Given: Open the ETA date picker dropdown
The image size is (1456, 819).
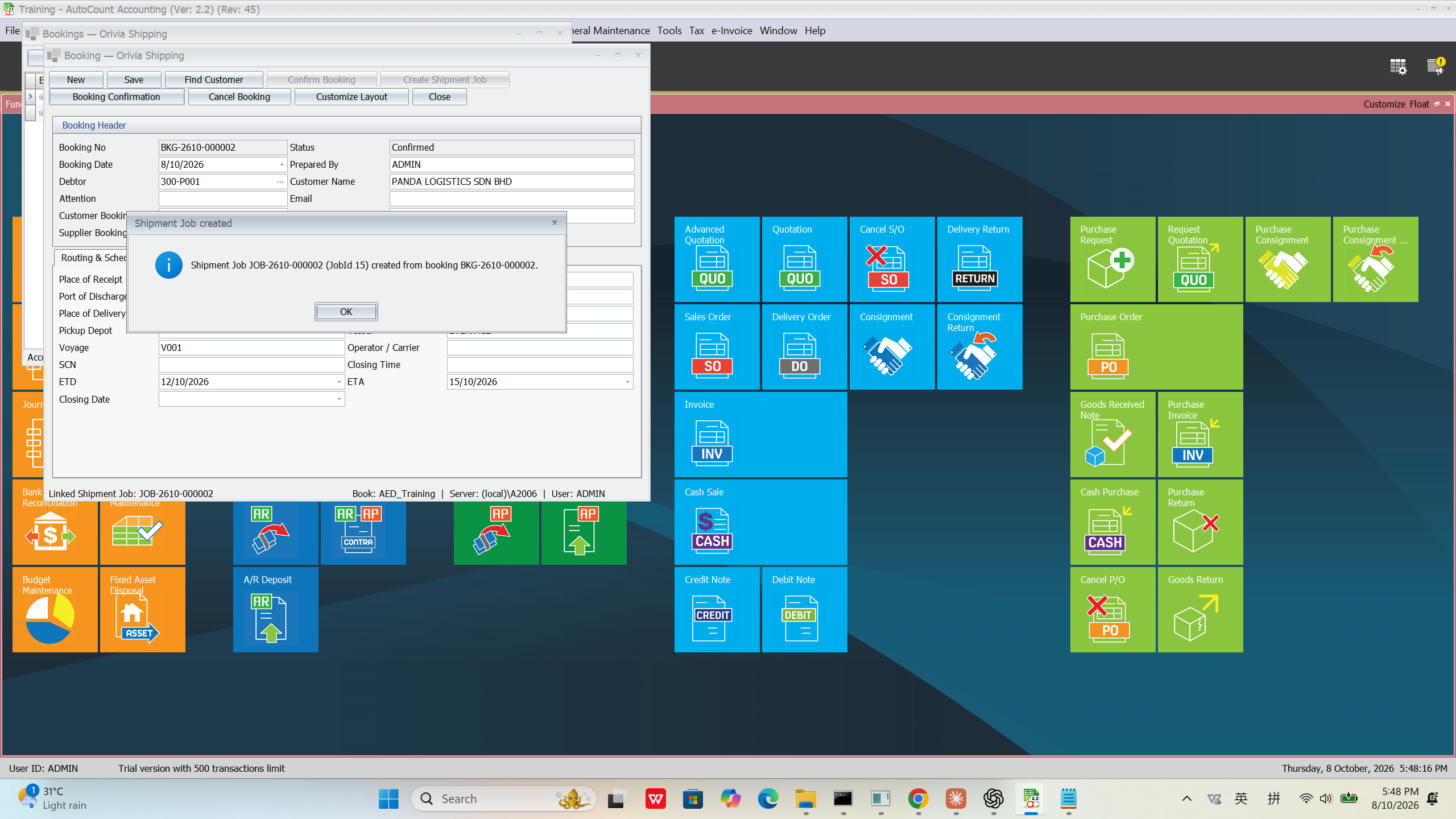Looking at the screenshot, I should click(x=628, y=382).
